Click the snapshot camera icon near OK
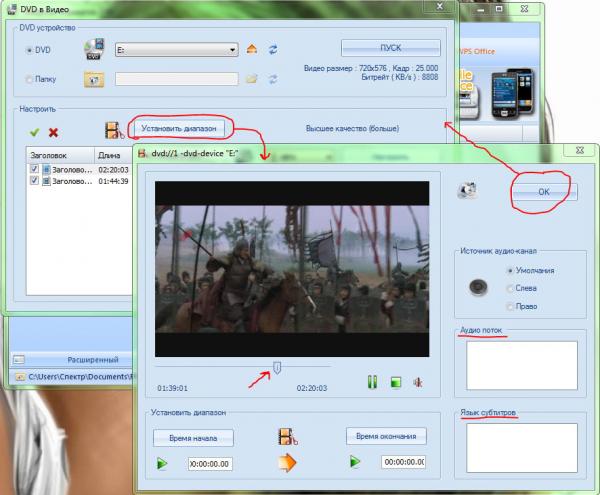The height and width of the screenshot is (495, 600). click(467, 190)
